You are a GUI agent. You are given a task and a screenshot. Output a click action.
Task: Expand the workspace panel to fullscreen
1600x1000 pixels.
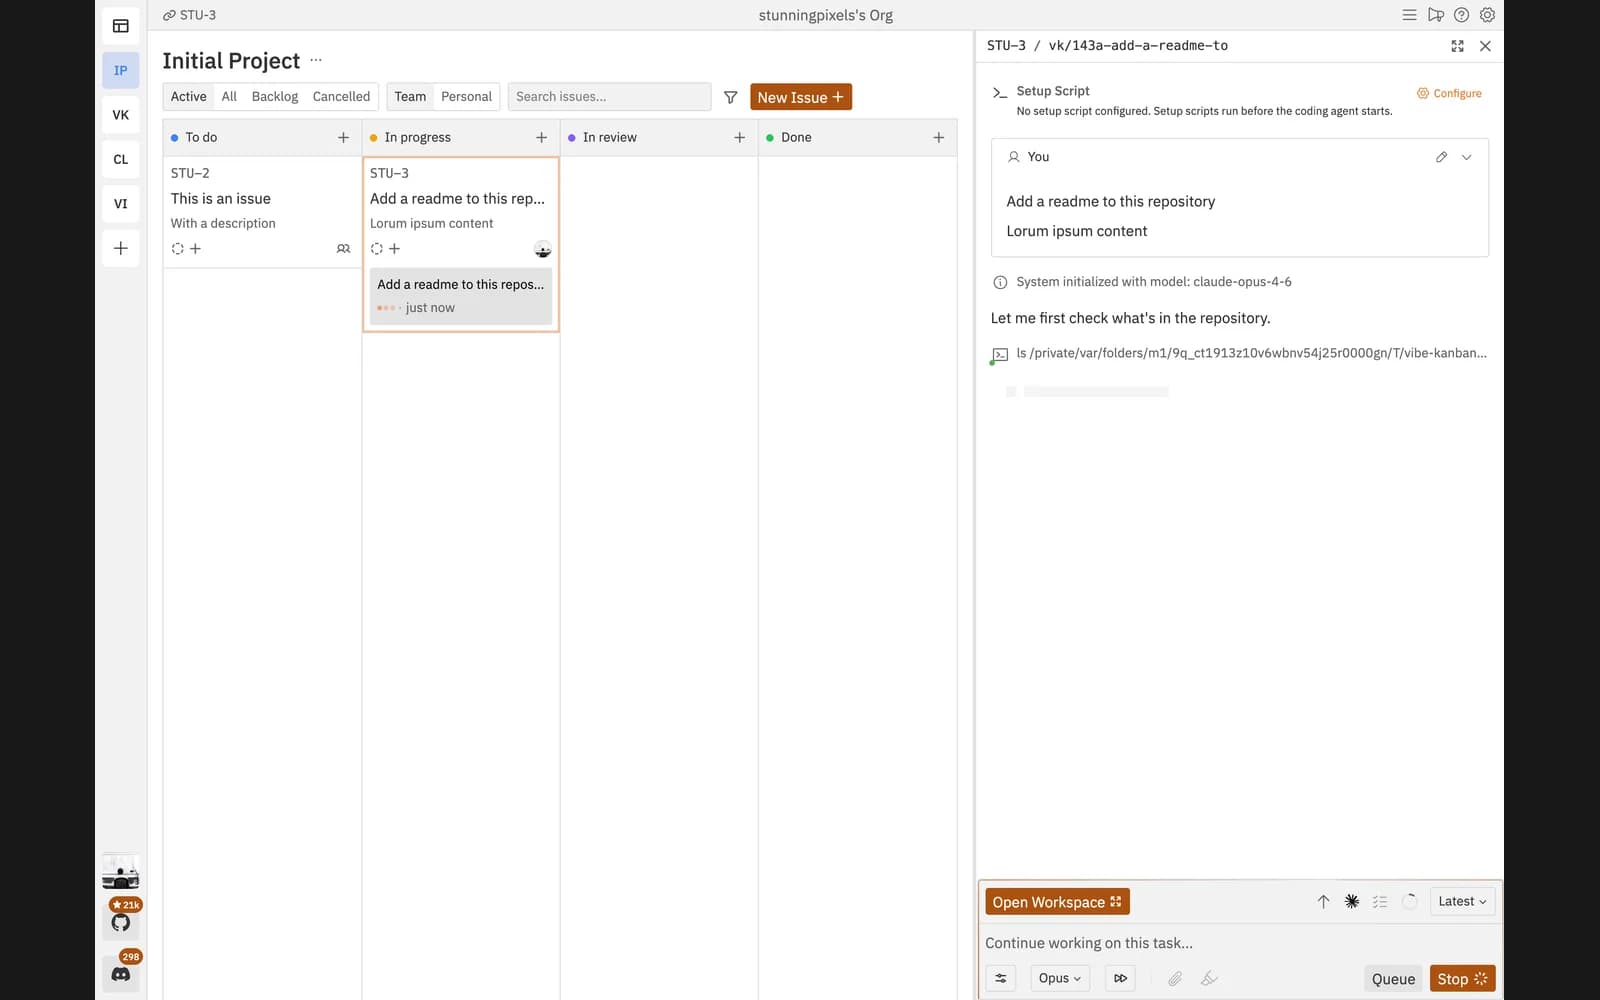coord(1457,46)
